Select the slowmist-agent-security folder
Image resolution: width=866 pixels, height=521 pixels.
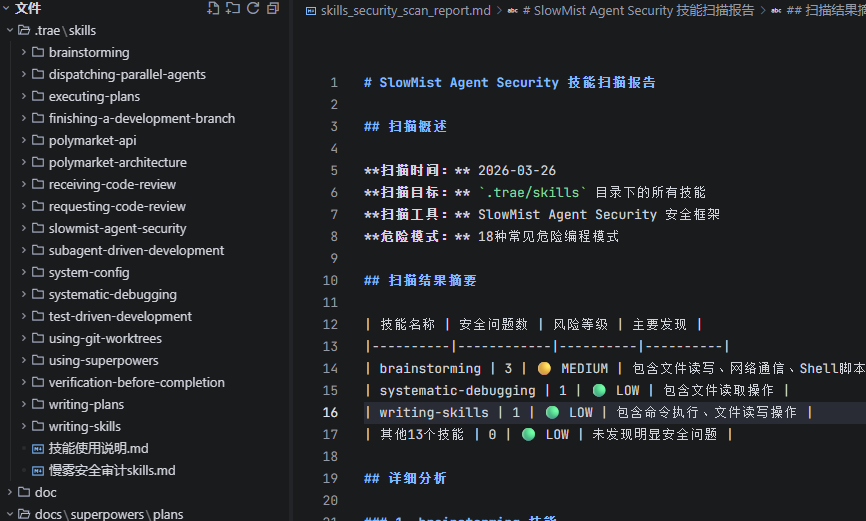[117, 228]
